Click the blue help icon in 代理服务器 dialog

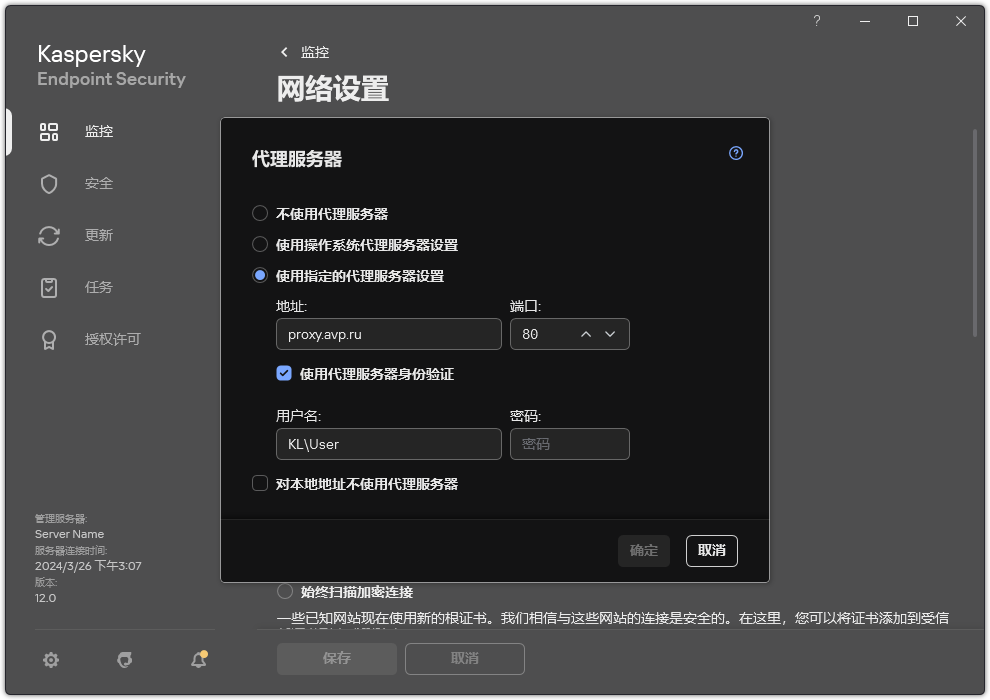click(735, 153)
